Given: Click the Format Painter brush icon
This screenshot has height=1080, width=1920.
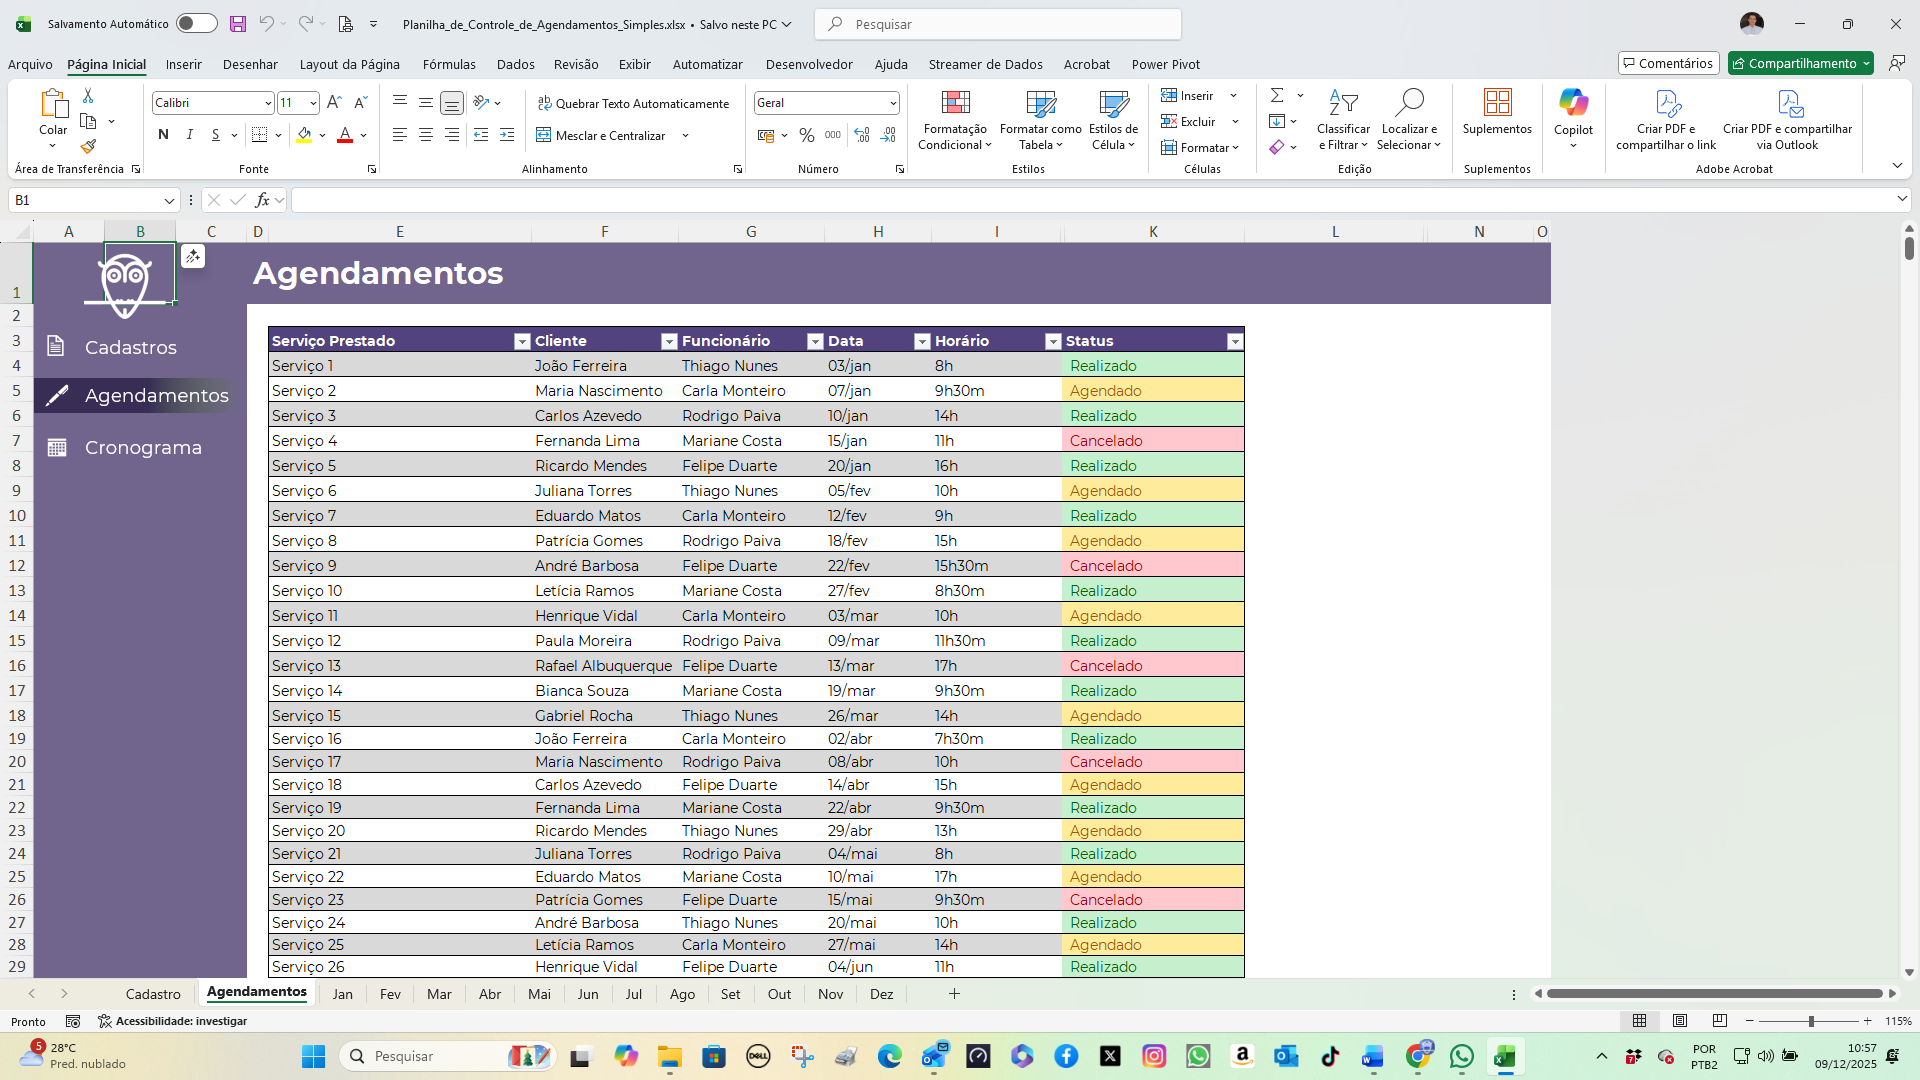Looking at the screenshot, I should click(x=88, y=147).
